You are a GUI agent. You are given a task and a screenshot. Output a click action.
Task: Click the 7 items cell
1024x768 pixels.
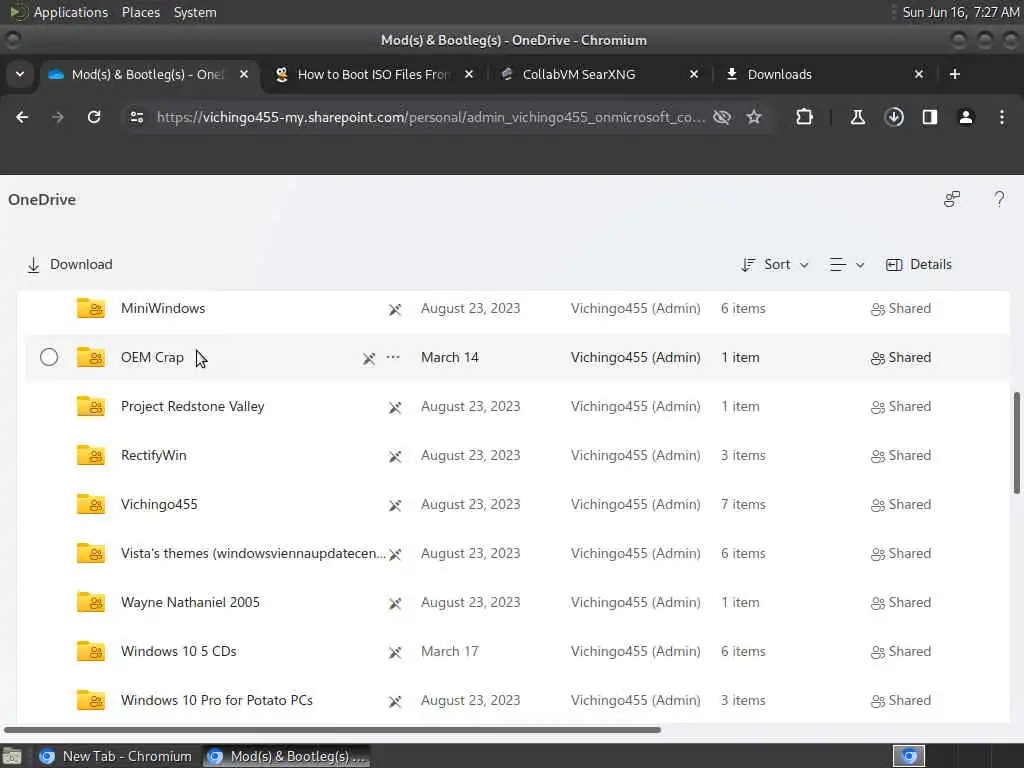[x=743, y=504]
